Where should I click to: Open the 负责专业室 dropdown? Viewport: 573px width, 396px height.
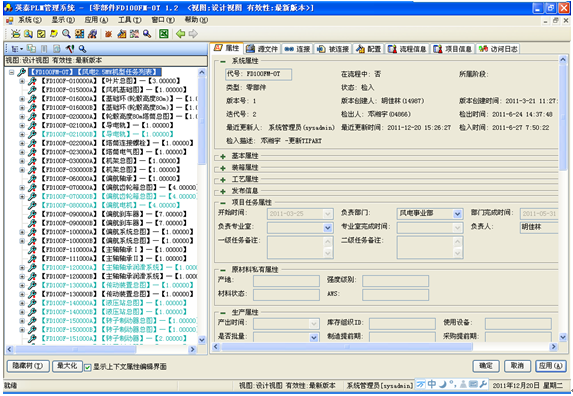328,228
